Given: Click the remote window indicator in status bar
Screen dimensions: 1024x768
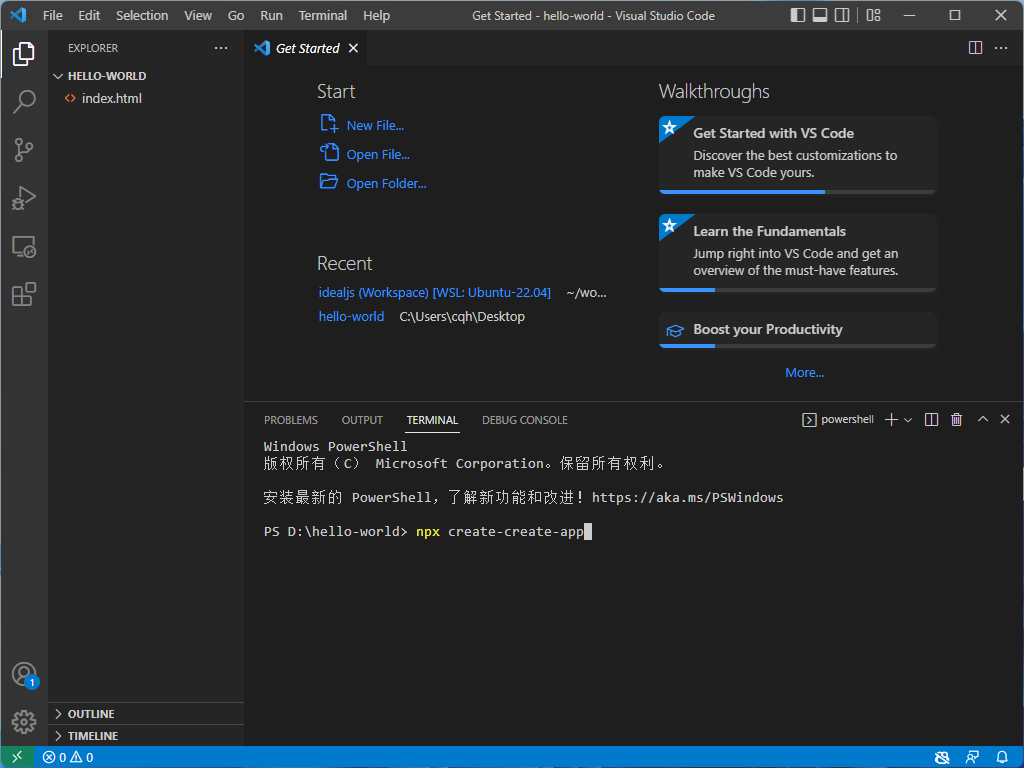Looking at the screenshot, I should (17, 757).
